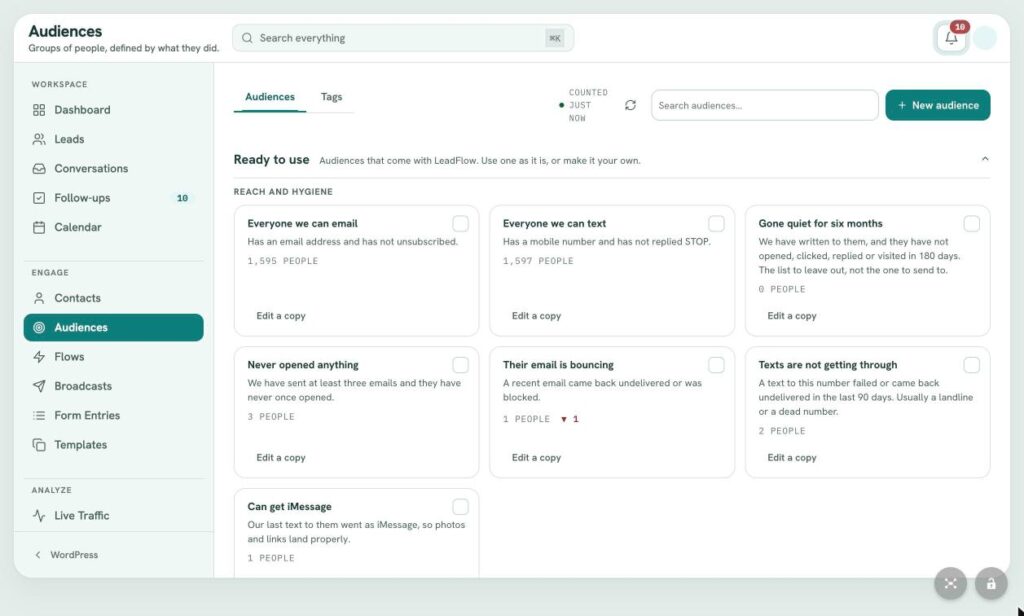Edit a copy of 'Never opened anything'

click(x=281, y=457)
